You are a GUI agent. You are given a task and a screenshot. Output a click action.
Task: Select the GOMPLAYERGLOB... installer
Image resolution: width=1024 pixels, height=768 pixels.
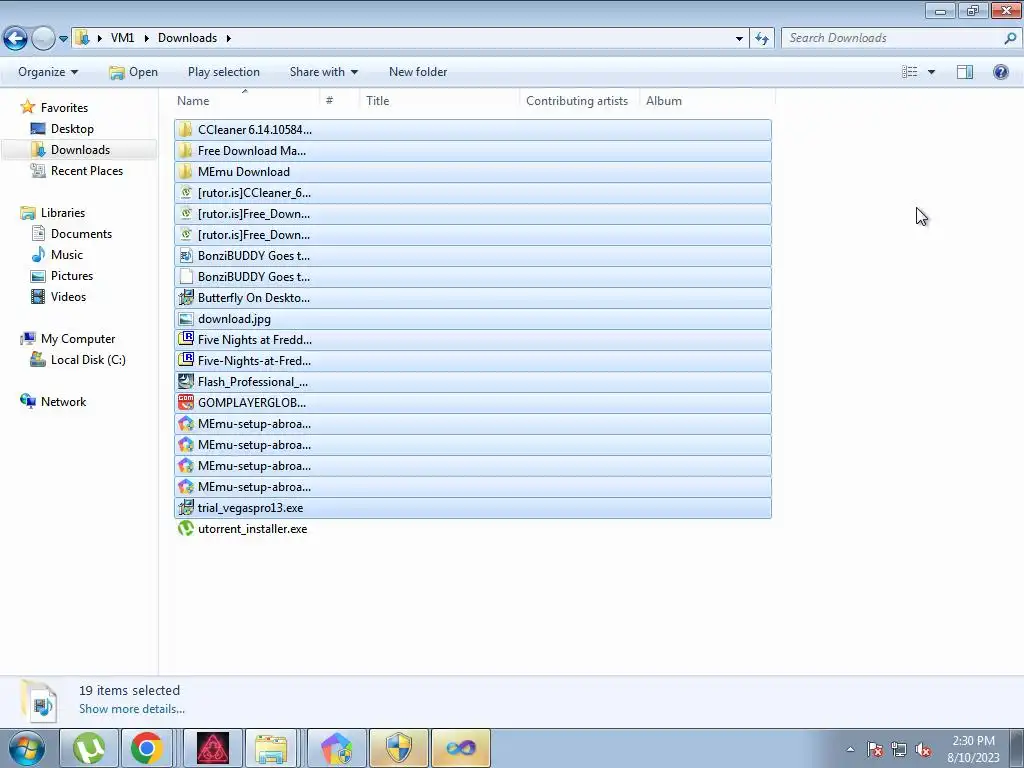[473, 402]
